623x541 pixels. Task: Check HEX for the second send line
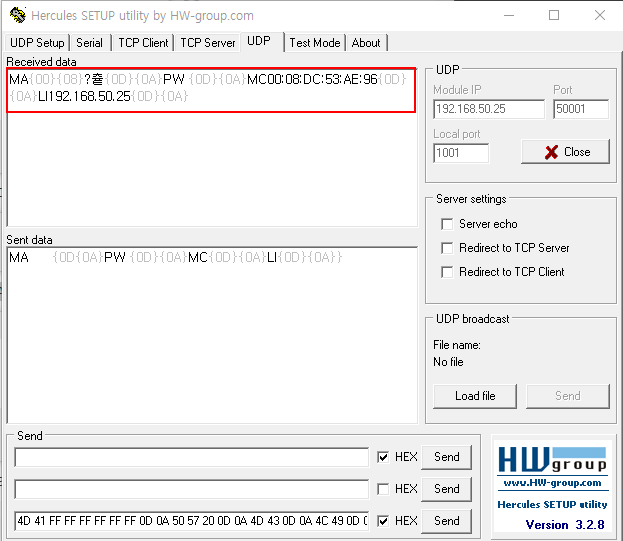click(x=383, y=489)
